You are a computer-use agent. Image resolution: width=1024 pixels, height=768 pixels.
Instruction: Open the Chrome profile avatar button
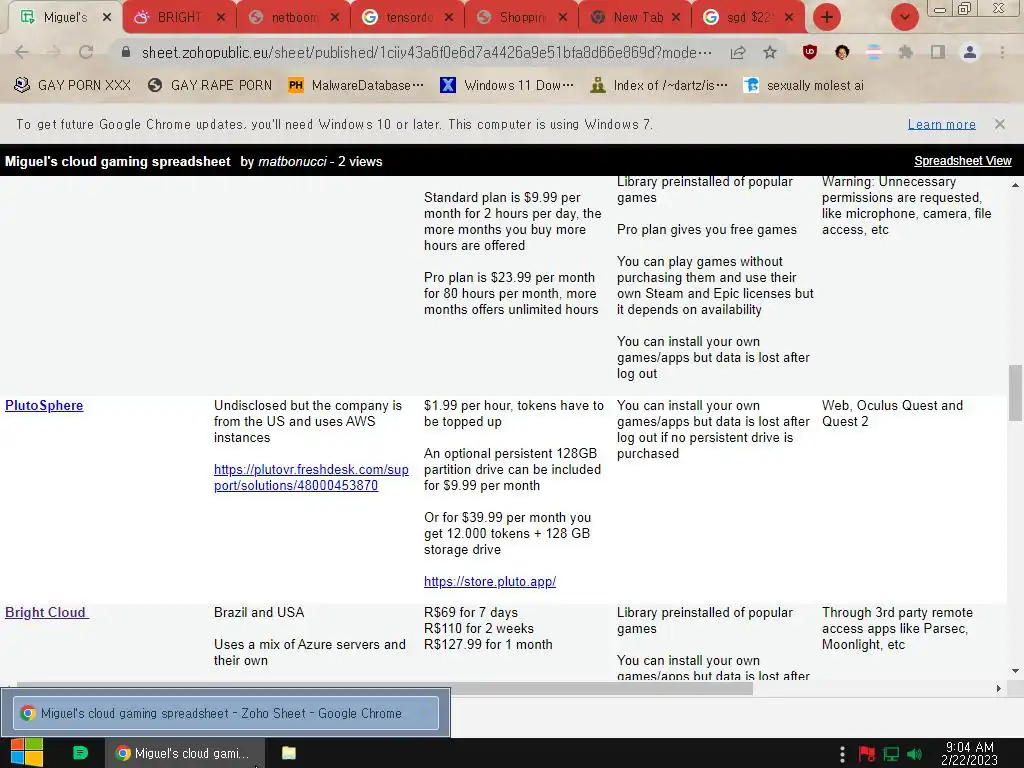click(x=970, y=52)
